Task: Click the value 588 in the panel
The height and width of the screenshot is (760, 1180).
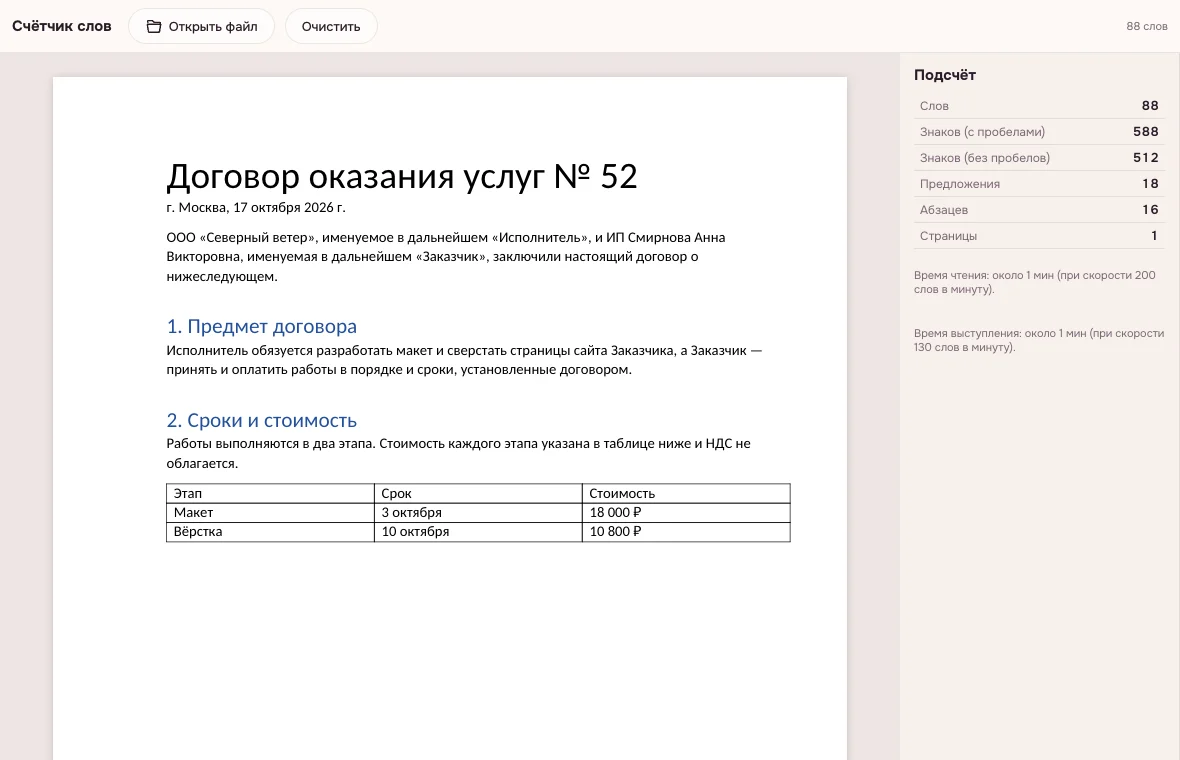Action: (x=1145, y=132)
